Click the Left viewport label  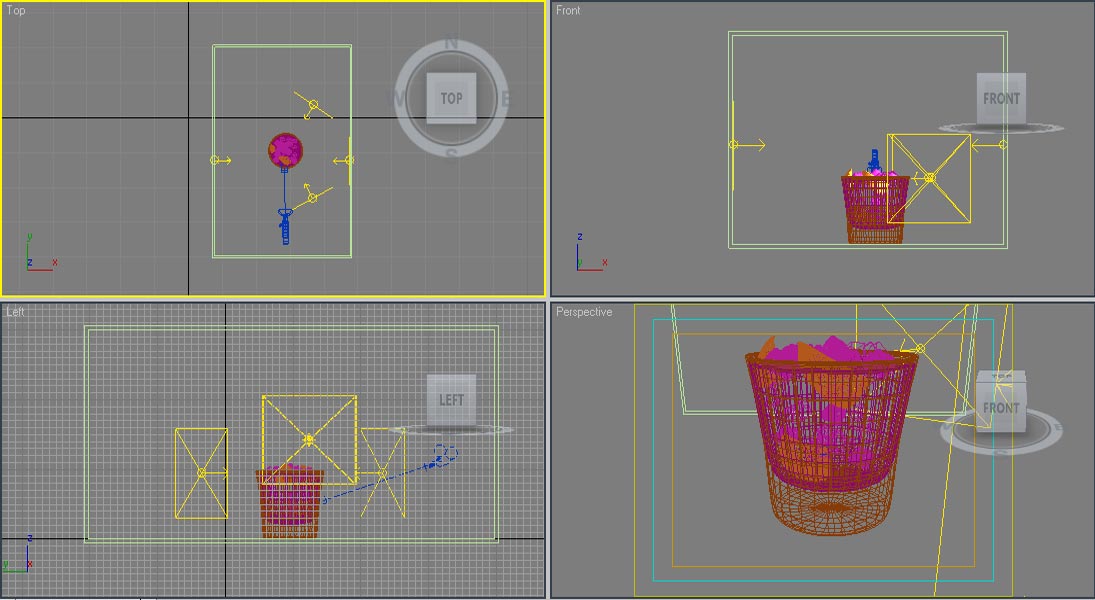tap(15, 312)
